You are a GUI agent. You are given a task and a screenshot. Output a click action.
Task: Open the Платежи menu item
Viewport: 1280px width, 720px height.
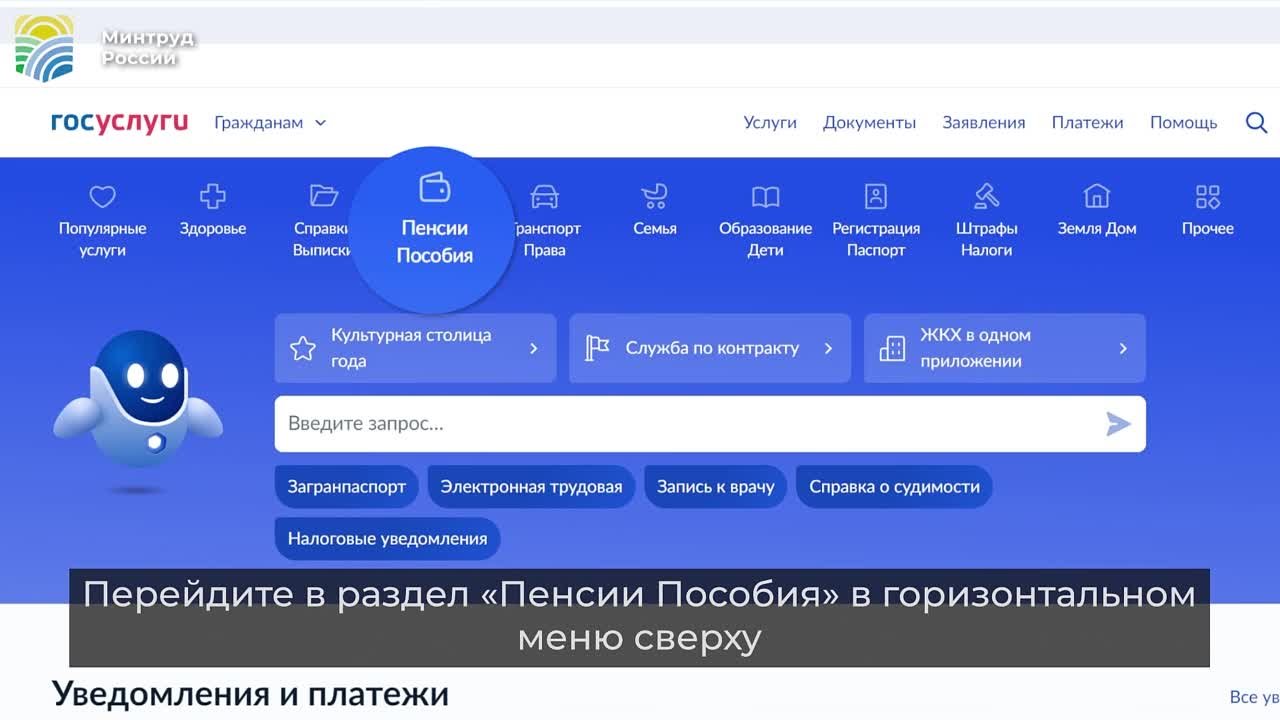pyautogui.click(x=1087, y=122)
